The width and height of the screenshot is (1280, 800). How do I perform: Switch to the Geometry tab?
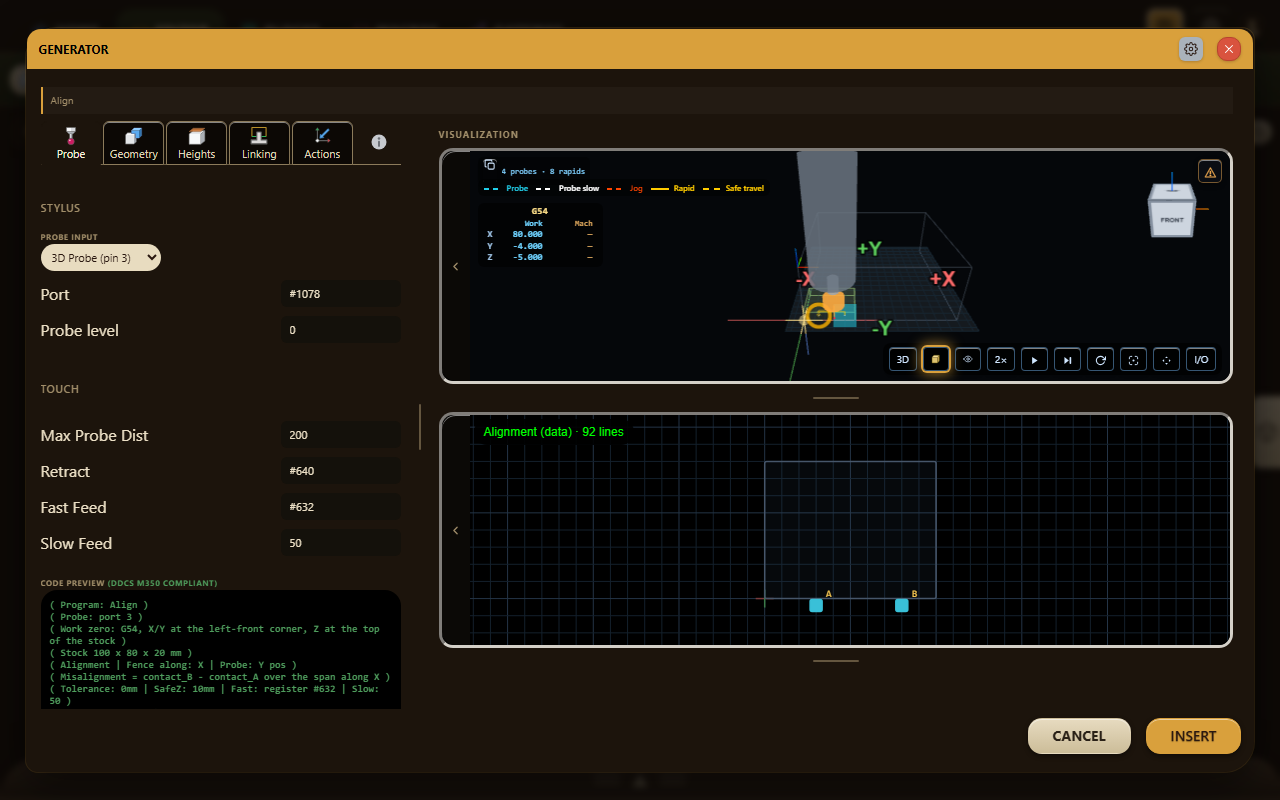(x=133, y=143)
